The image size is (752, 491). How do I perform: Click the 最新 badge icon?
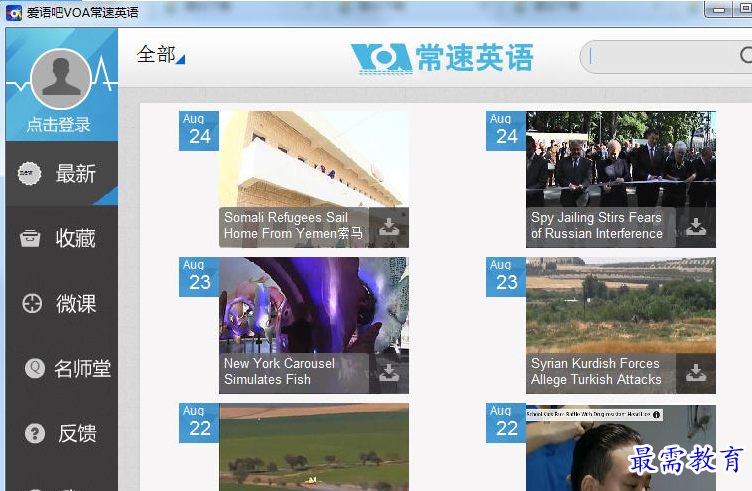(29, 174)
